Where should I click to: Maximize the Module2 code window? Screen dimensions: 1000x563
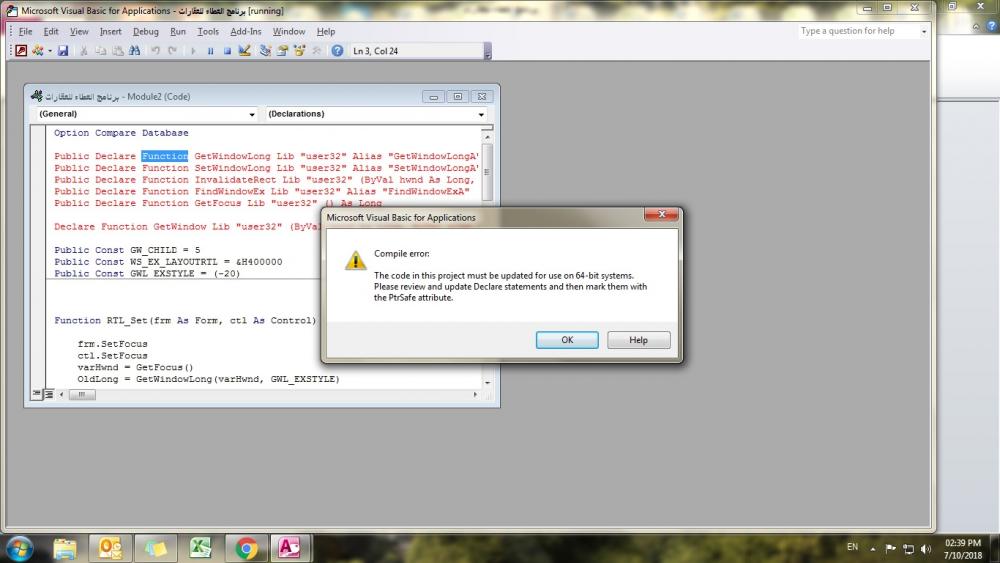tap(457, 96)
